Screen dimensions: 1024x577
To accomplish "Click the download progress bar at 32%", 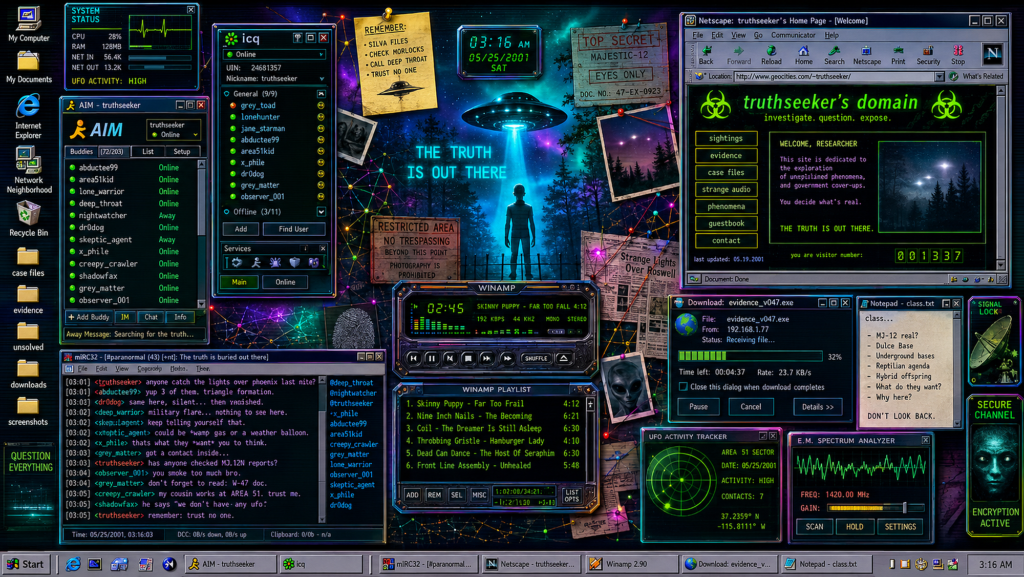I will tap(750, 356).
